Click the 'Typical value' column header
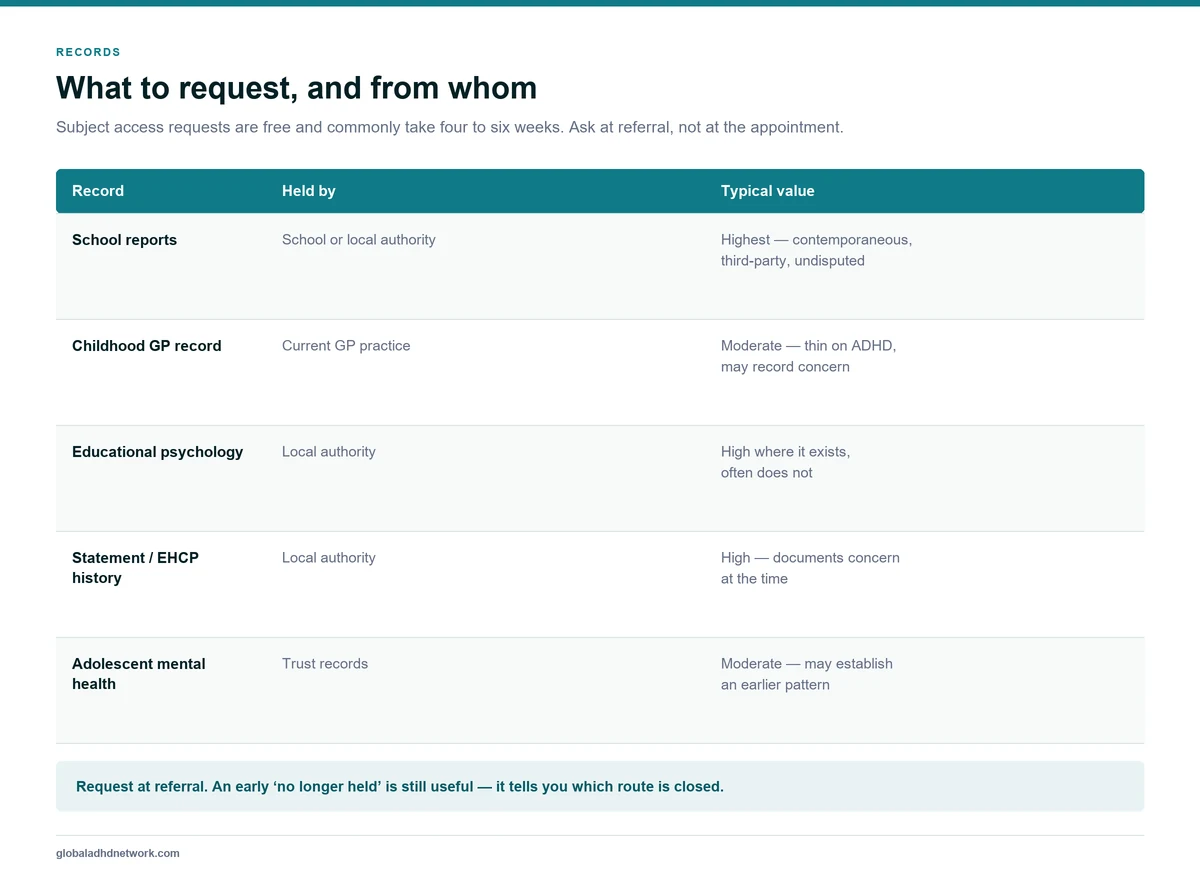The height and width of the screenshot is (887, 1200). coord(768,191)
